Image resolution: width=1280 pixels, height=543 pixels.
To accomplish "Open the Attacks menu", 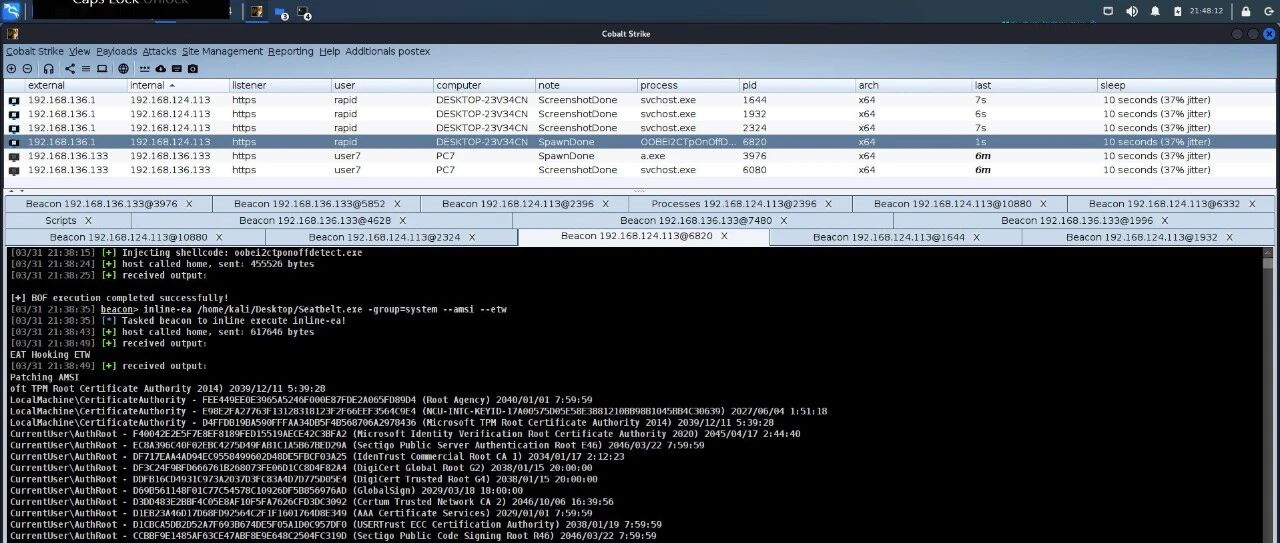I will (x=159, y=51).
